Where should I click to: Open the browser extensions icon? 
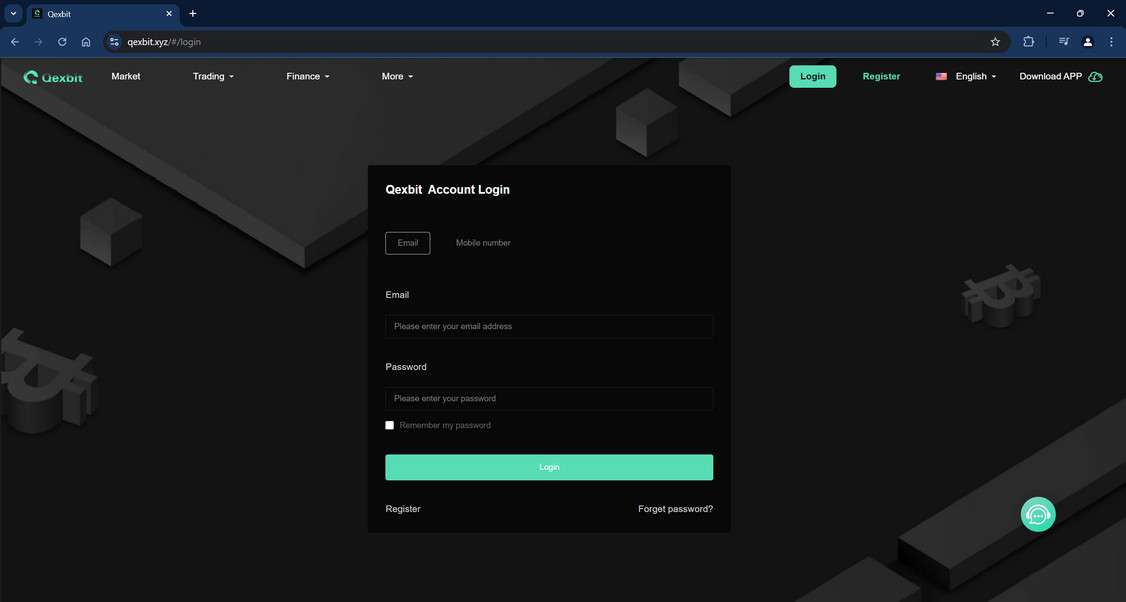pos(1028,41)
